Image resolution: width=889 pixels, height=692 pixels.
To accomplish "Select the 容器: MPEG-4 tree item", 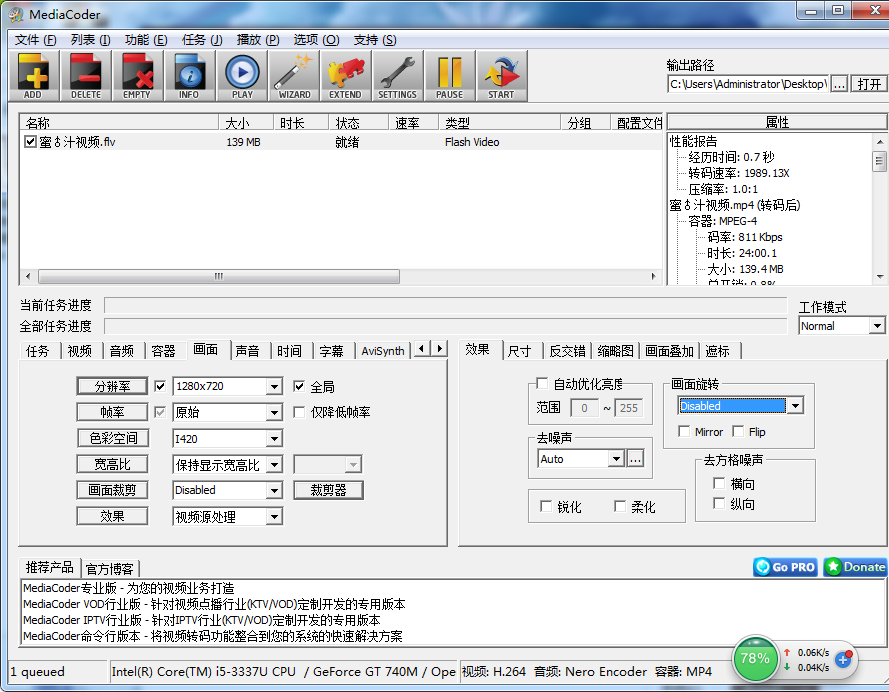I will click(x=722, y=221).
